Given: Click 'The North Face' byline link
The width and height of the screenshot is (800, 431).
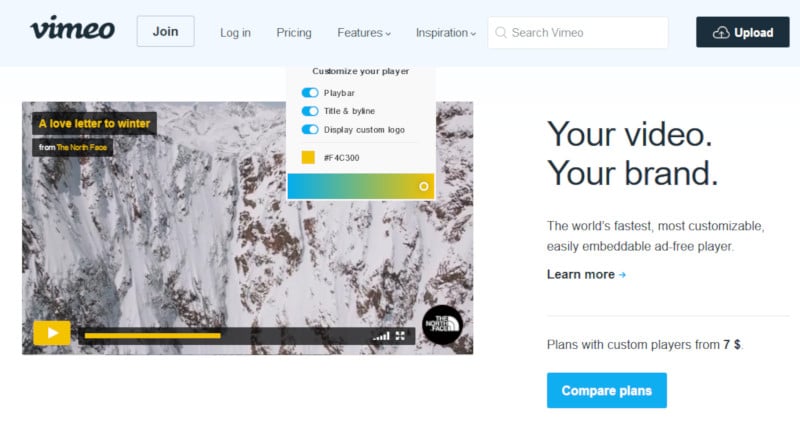Looking at the screenshot, I should click(82, 147).
